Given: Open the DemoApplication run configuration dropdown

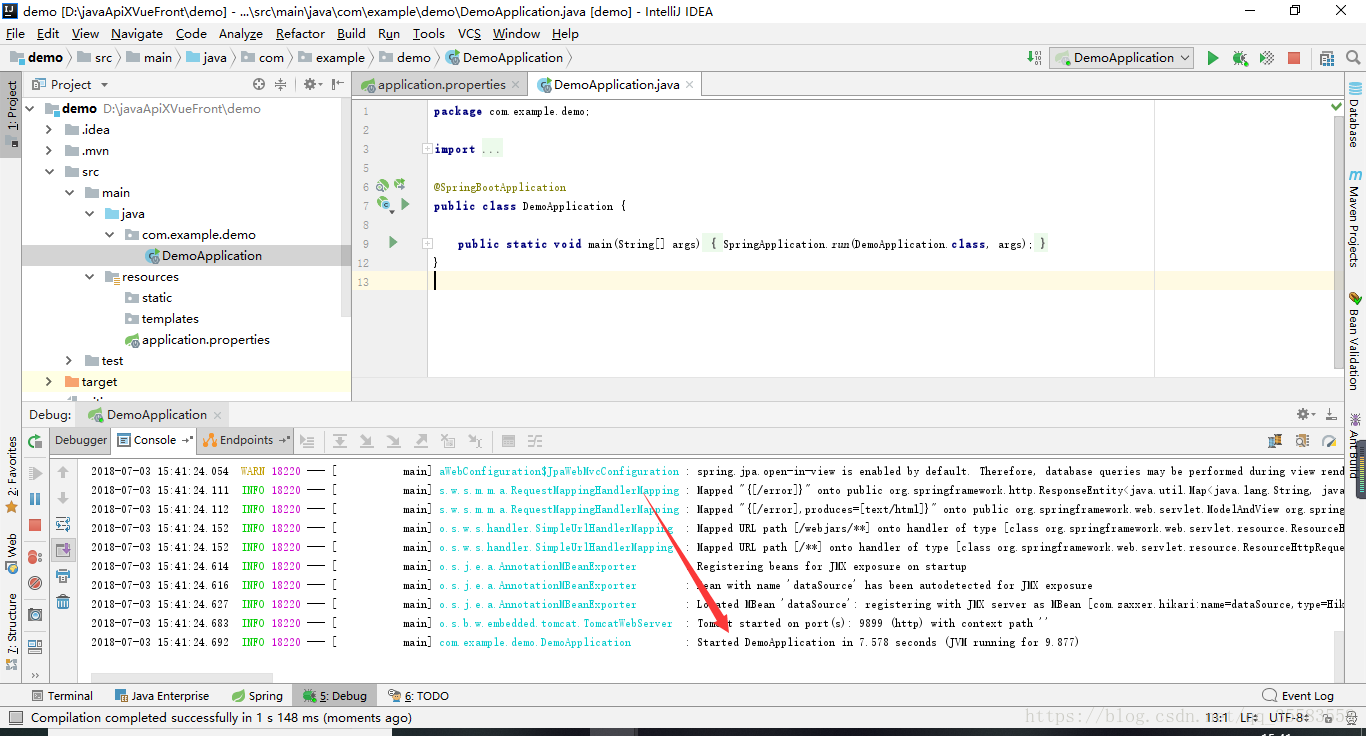Looking at the screenshot, I should [1121, 58].
